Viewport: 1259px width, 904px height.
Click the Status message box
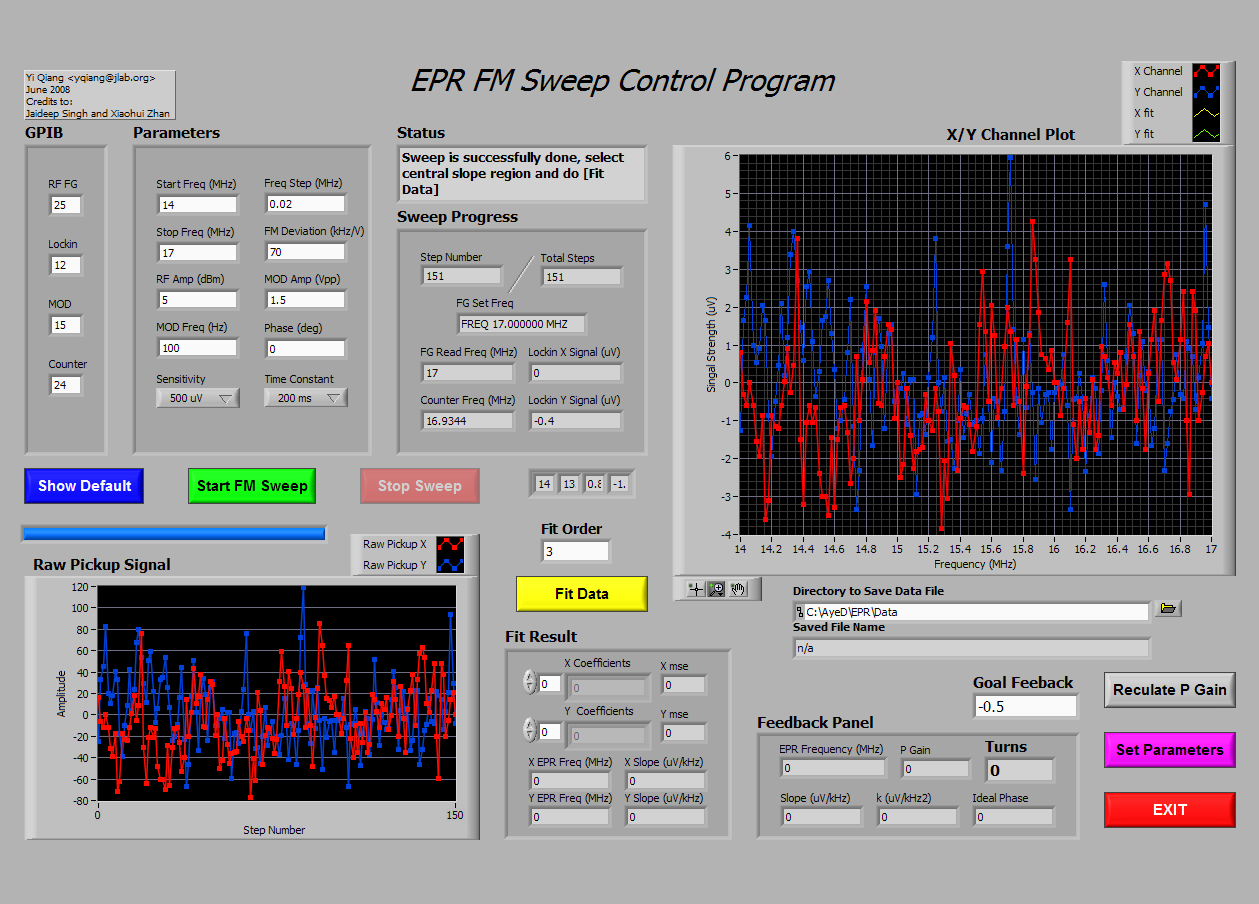point(522,174)
